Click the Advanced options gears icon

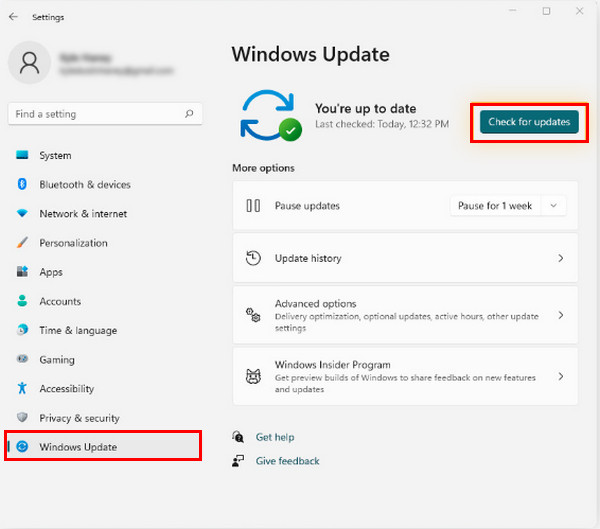click(x=253, y=315)
